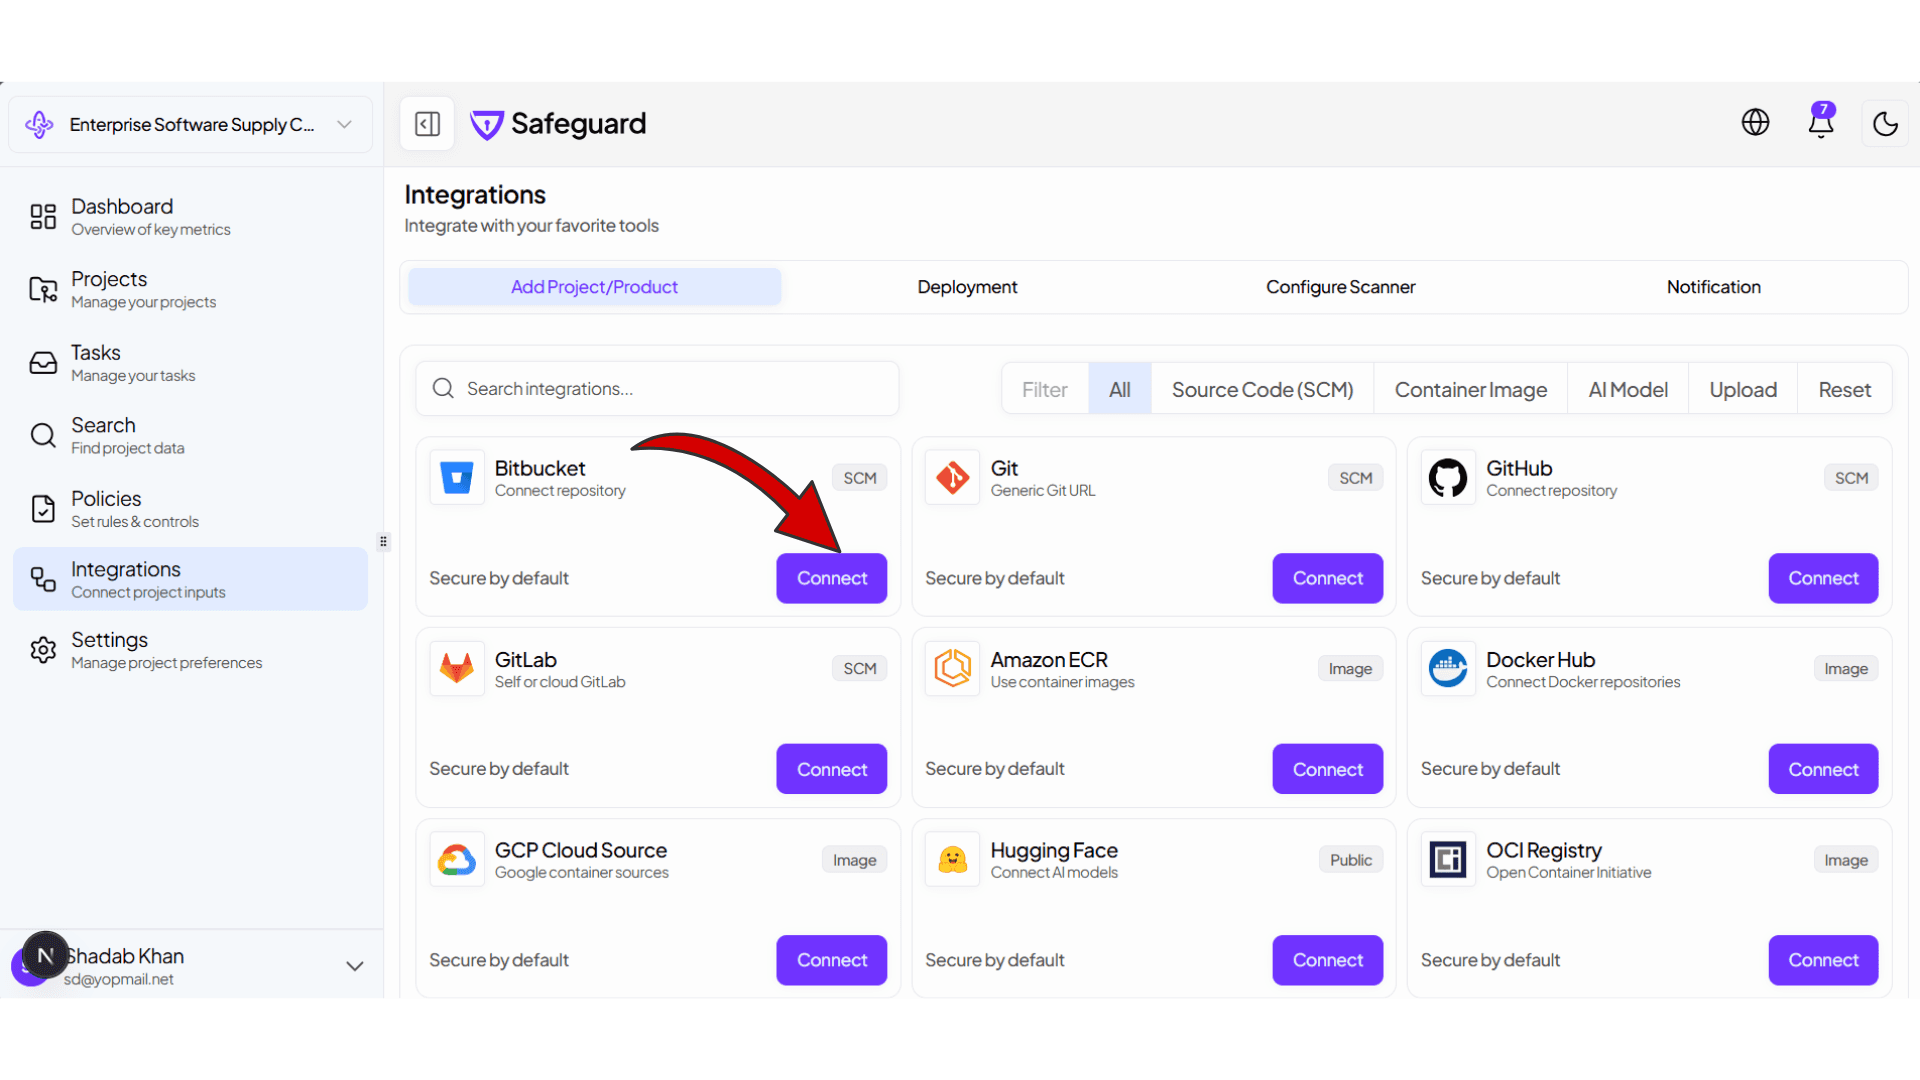Viewport: 1920px width, 1080px height.
Task: Connect the Bitbucket integration
Action: tap(831, 578)
